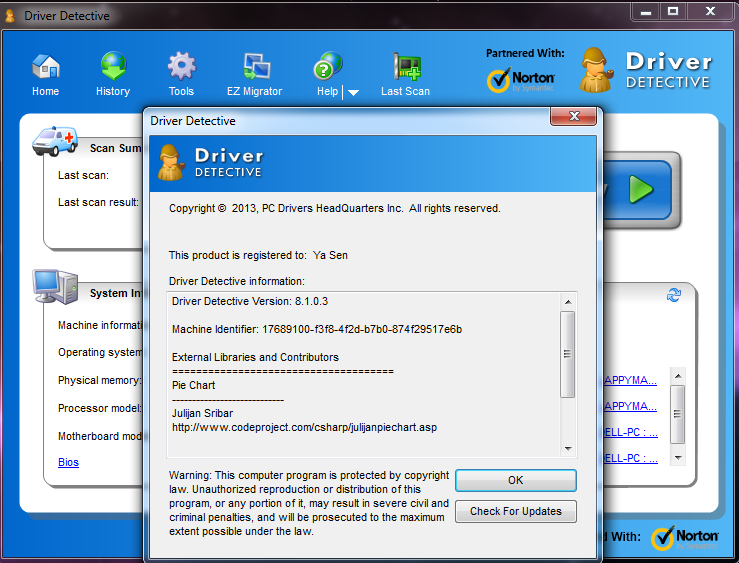Click Check For Updates button
Screen dimensions: 739x563
(x=516, y=511)
